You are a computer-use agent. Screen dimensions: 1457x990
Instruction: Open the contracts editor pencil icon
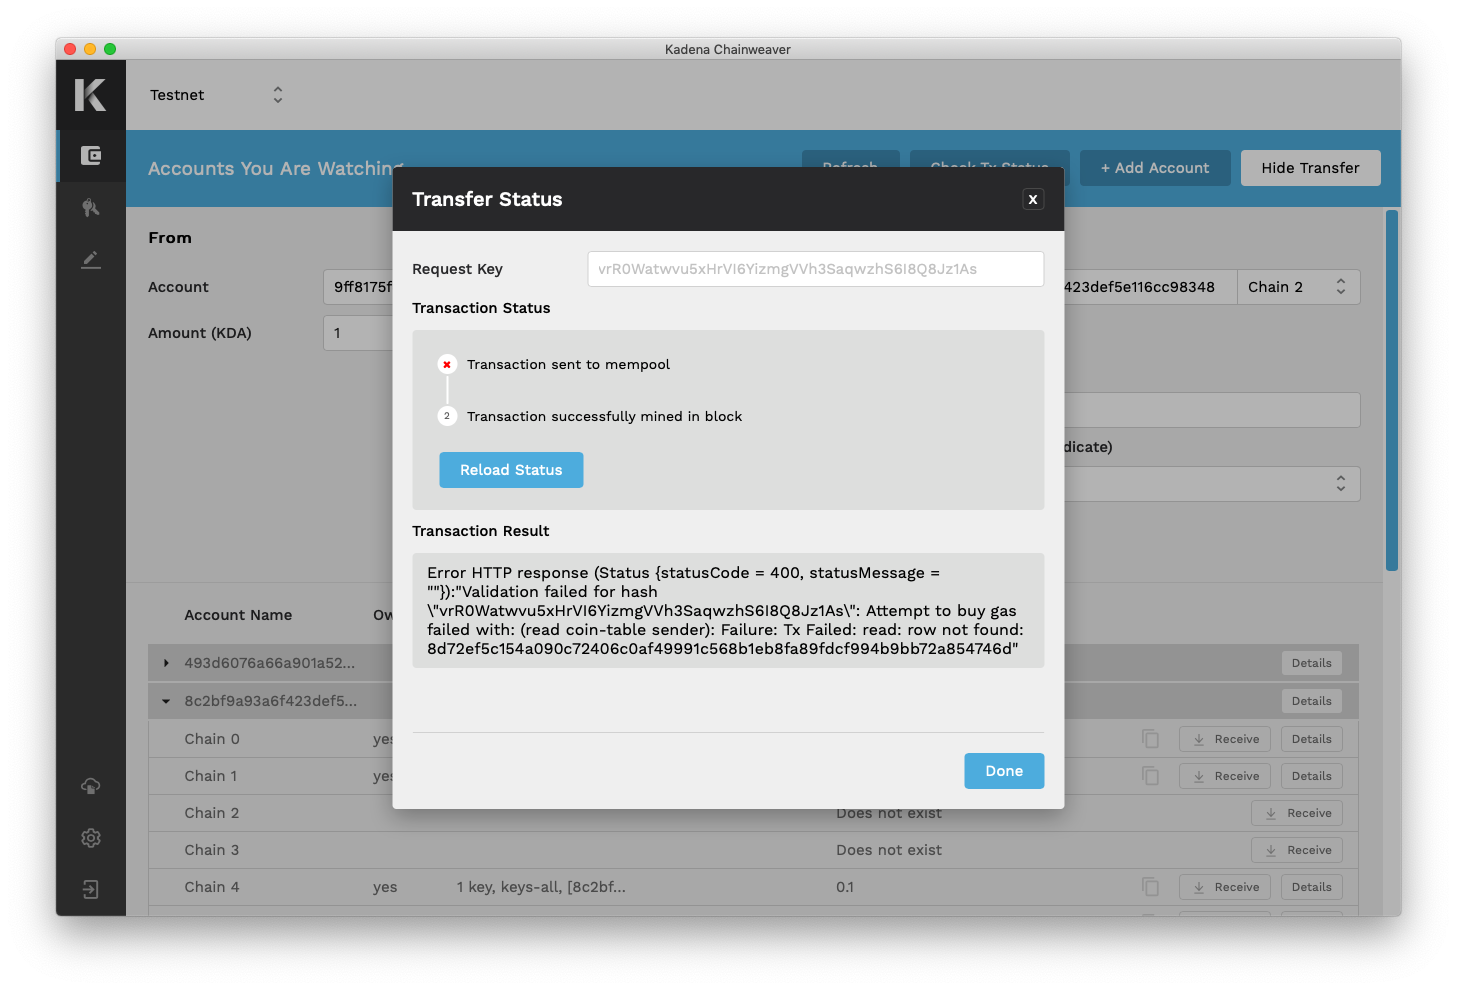click(91, 260)
